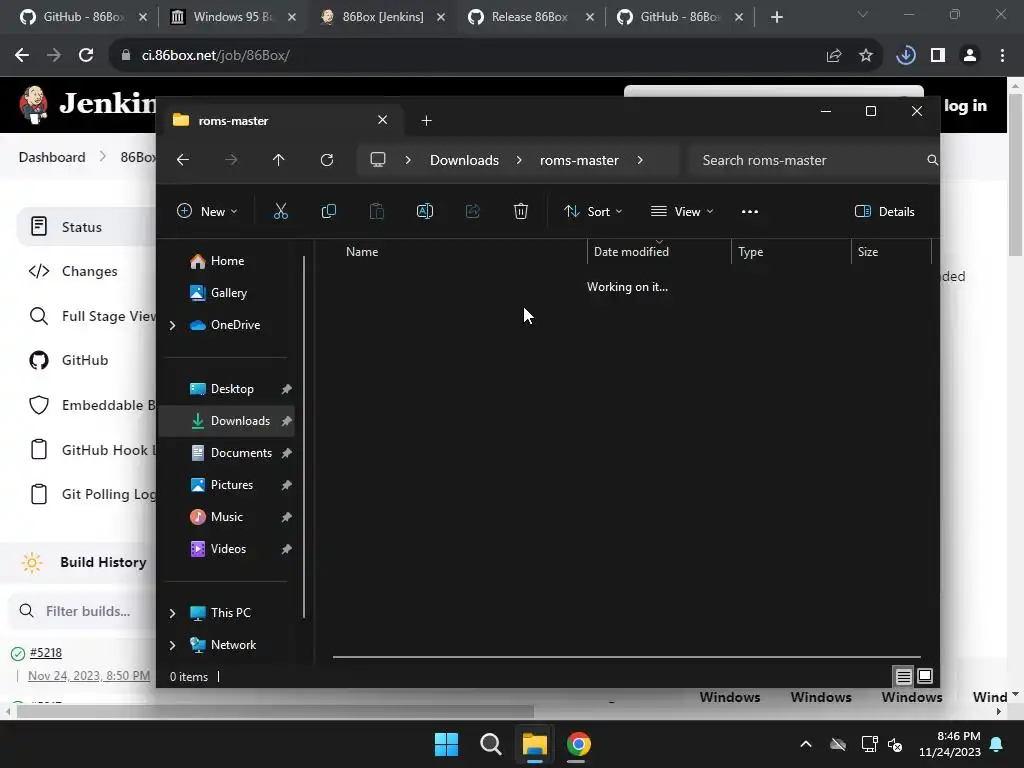Image resolution: width=1024 pixels, height=768 pixels.
Task: Open the New dropdown in Explorer
Action: coord(207,212)
